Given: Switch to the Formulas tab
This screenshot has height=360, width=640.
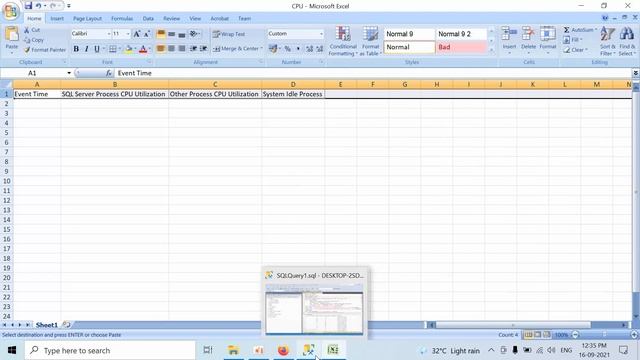Looking at the screenshot, I should pos(122,18).
